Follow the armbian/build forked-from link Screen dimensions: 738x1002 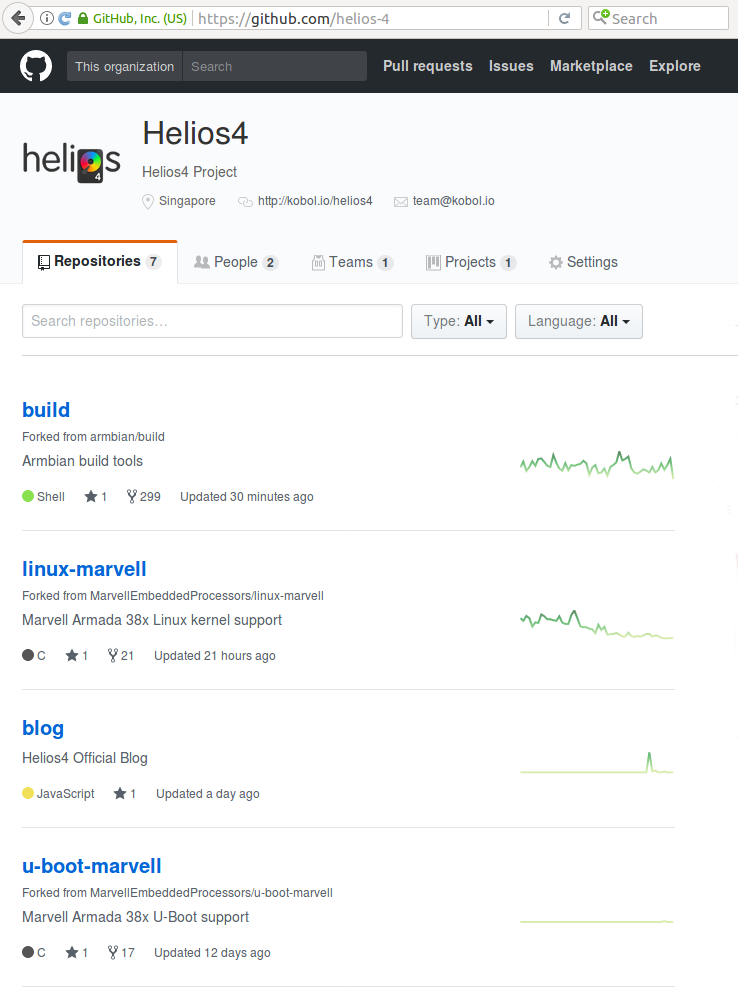click(x=128, y=437)
